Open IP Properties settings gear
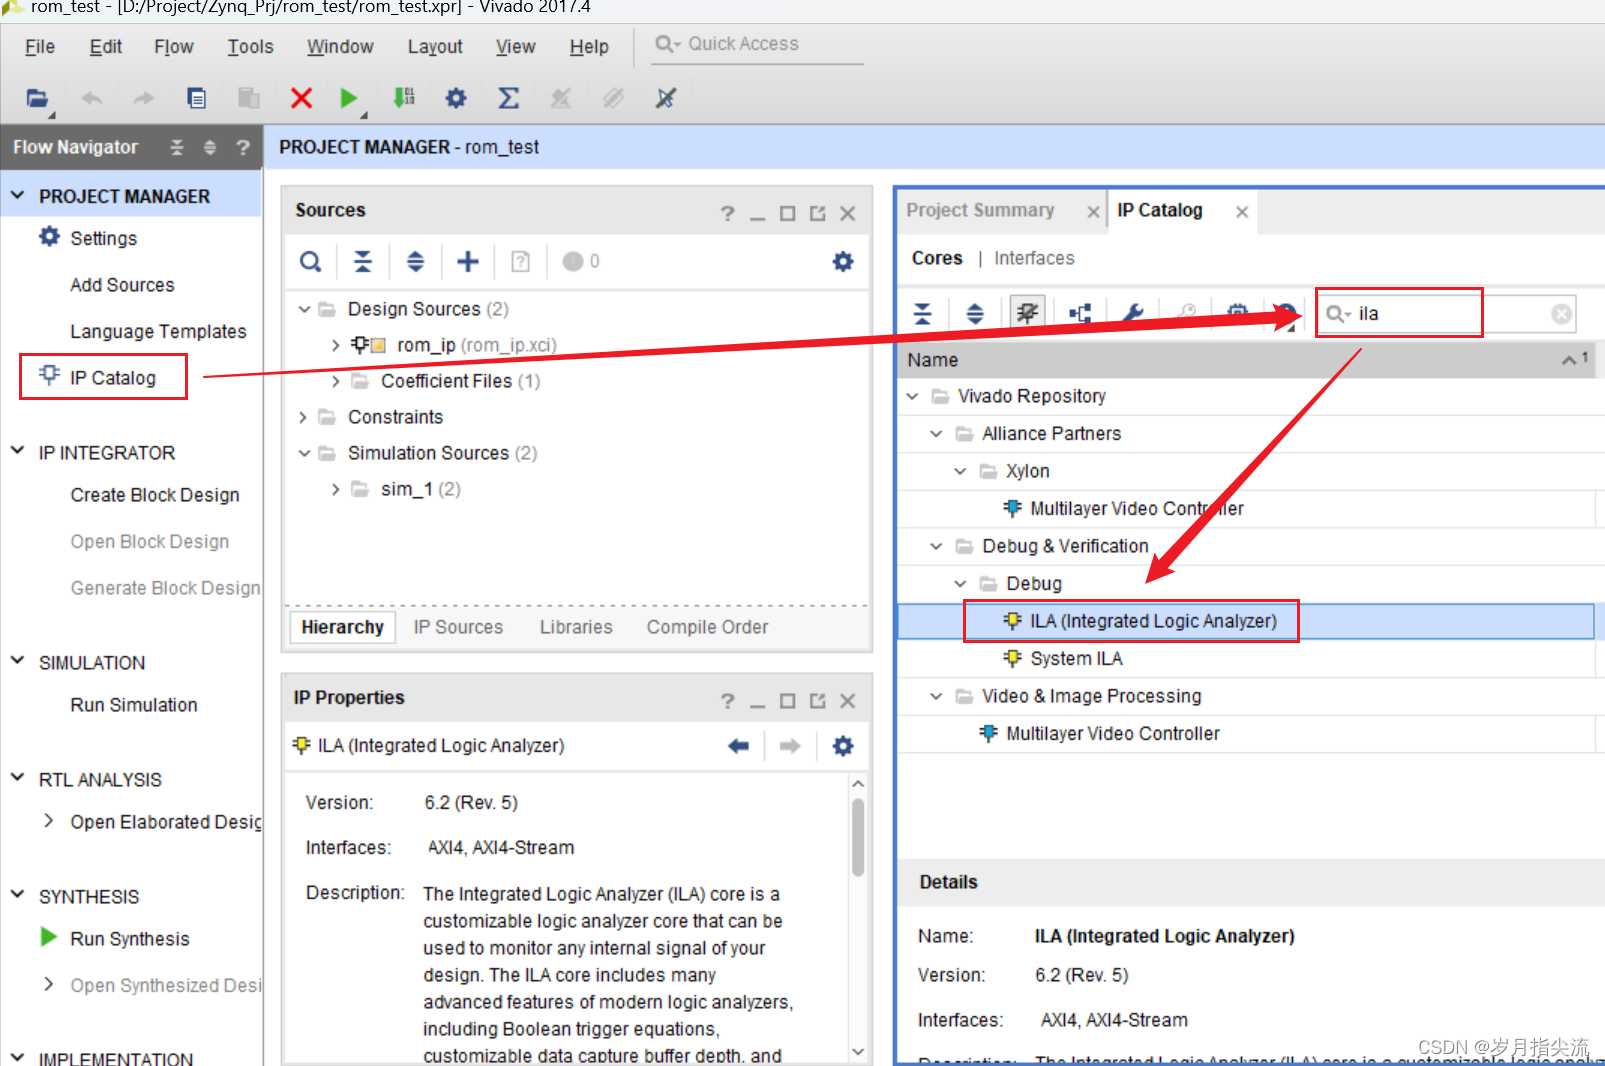Screen dimensions: 1605x1066 tap(843, 746)
